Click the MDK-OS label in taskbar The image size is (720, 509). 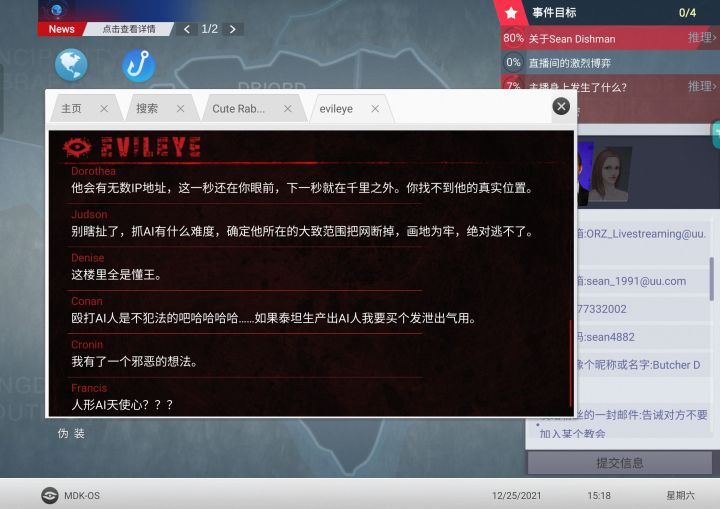point(82,496)
